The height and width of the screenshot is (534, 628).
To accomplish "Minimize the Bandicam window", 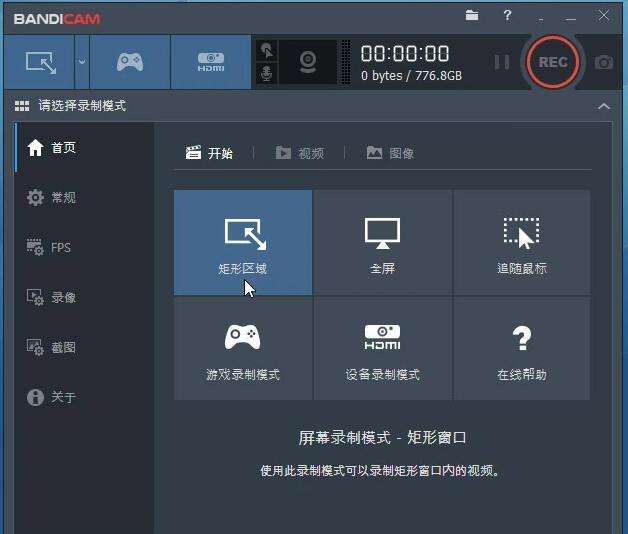I will (571, 18).
